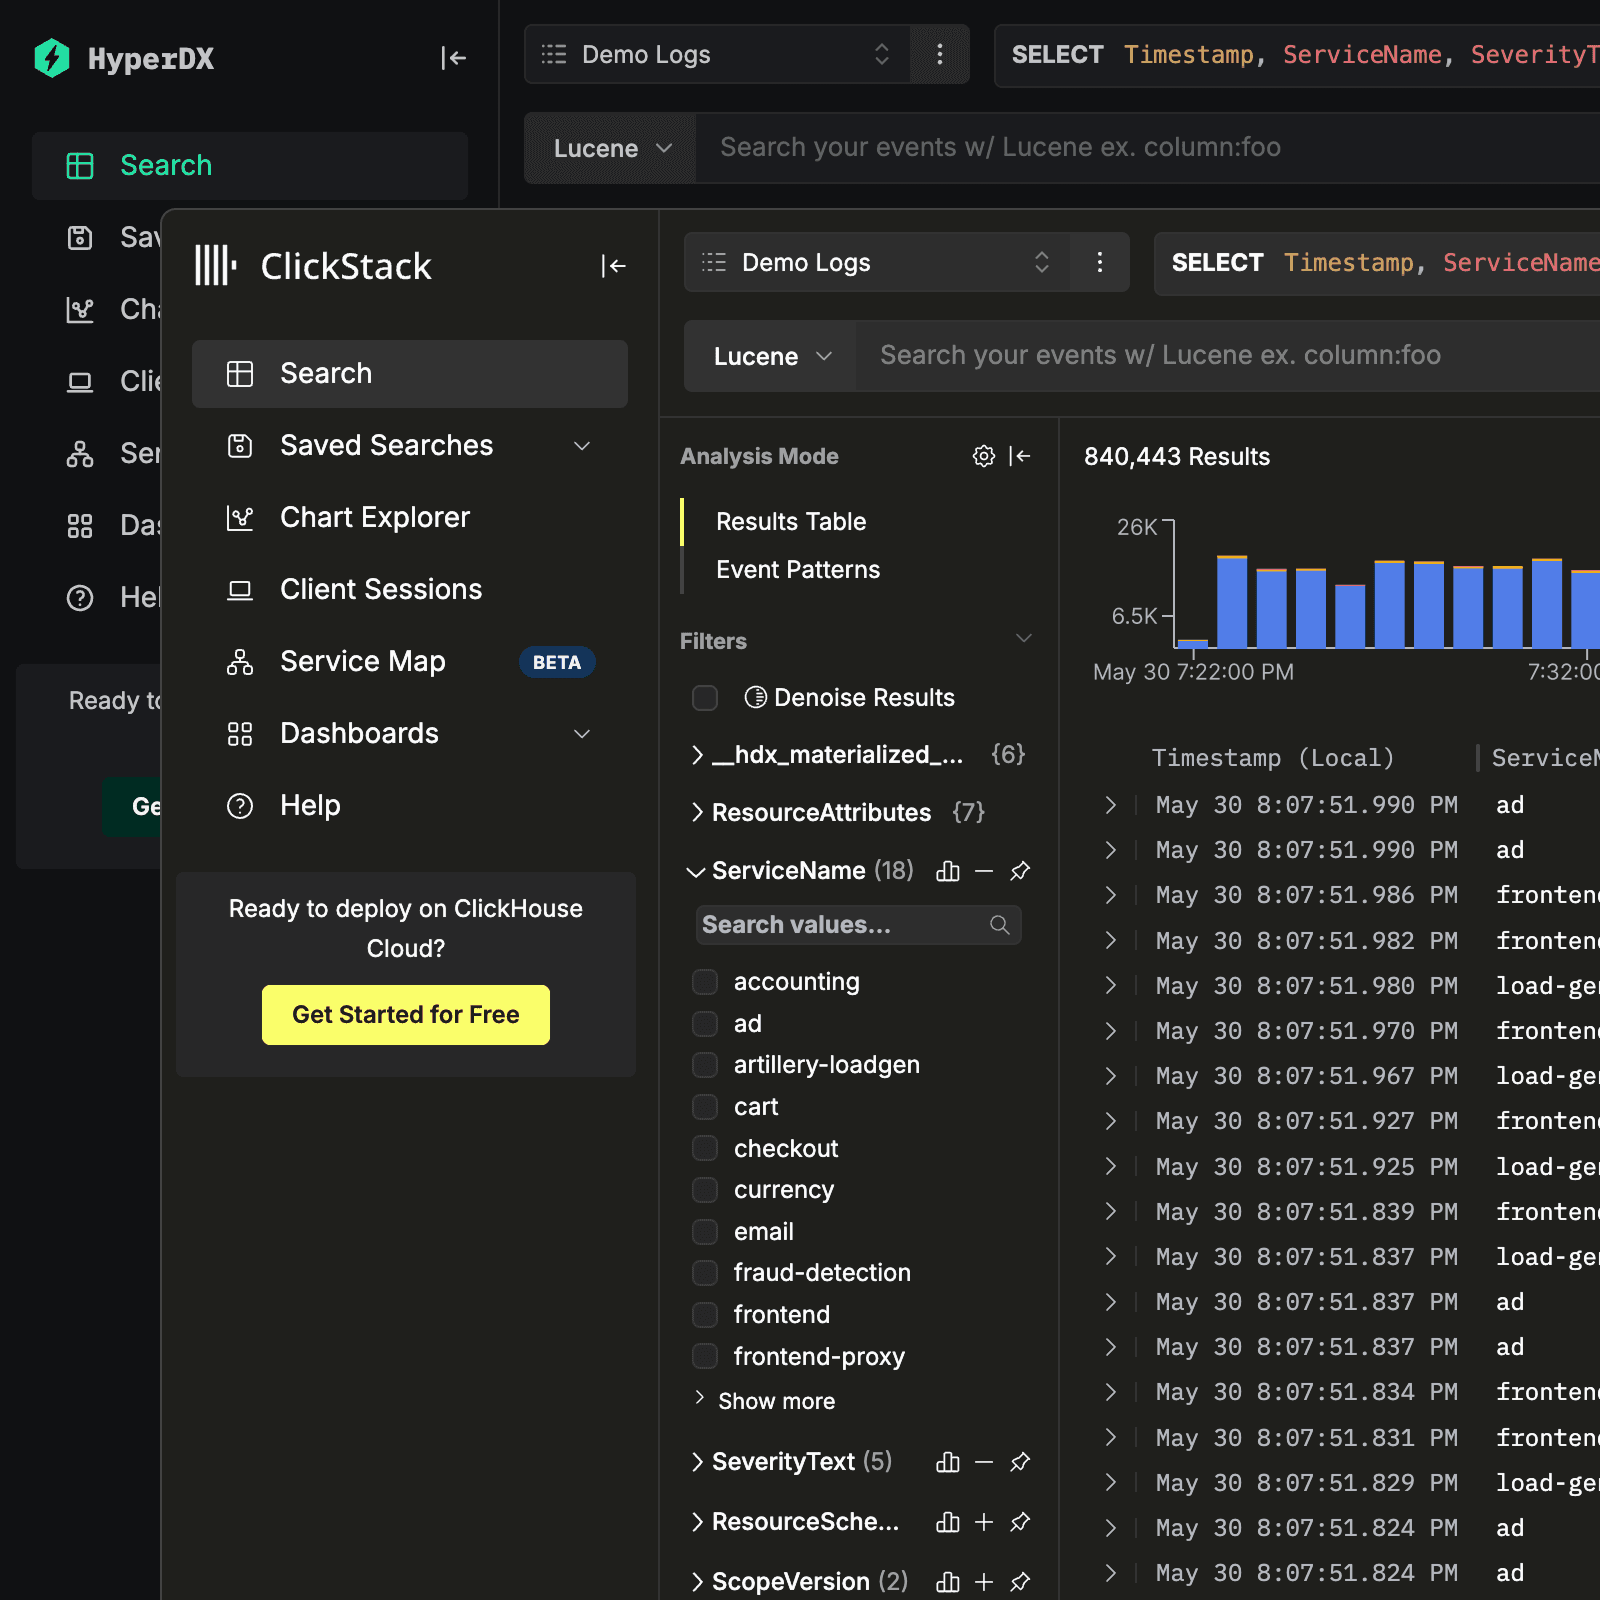Show ResourceSche... distribution chart icon
1600x1600 pixels.
pyautogui.click(x=948, y=1522)
